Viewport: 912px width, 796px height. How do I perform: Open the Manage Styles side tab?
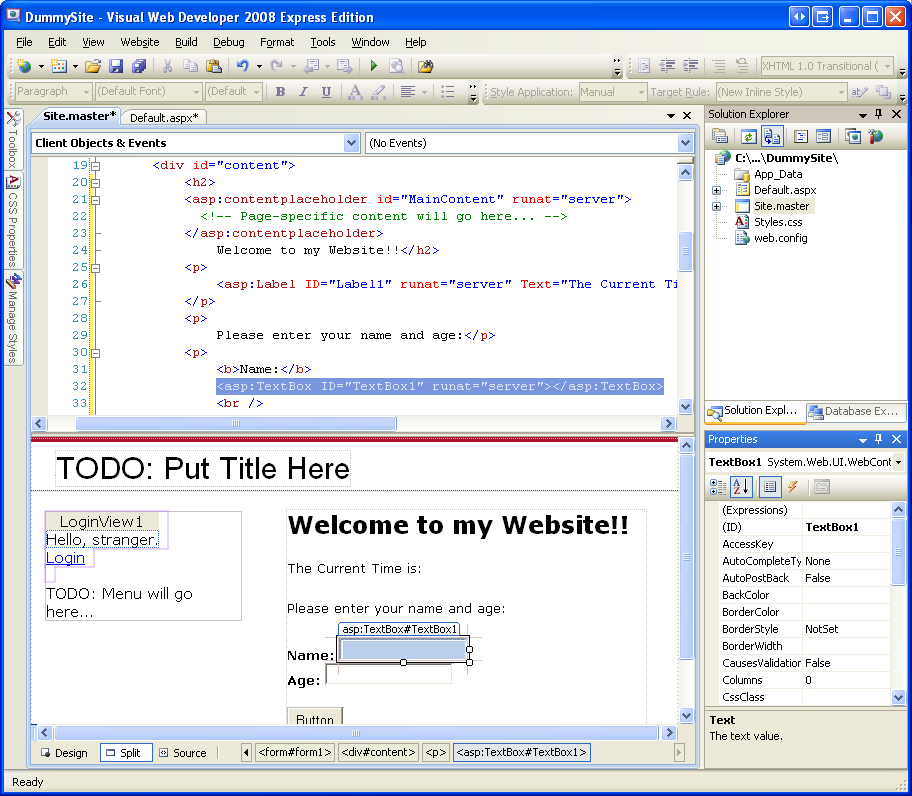pos(13,319)
